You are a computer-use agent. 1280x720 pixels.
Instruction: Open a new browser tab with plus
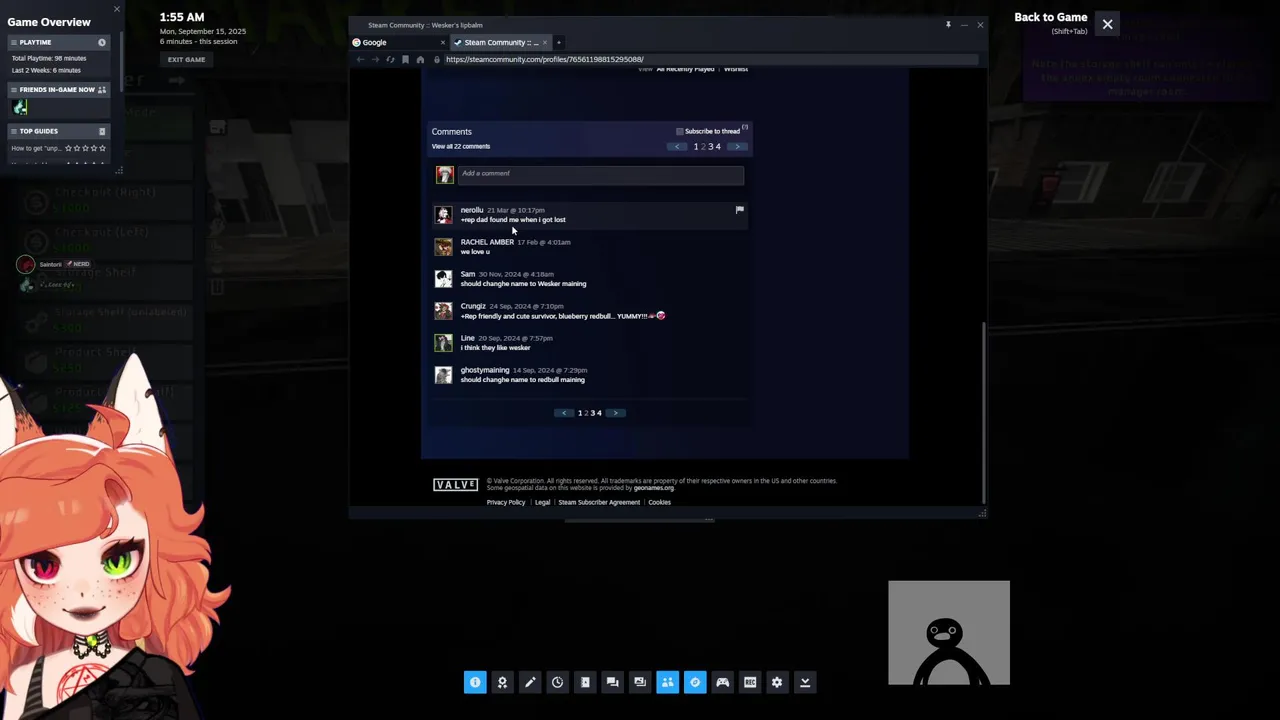pyautogui.click(x=559, y=42)
